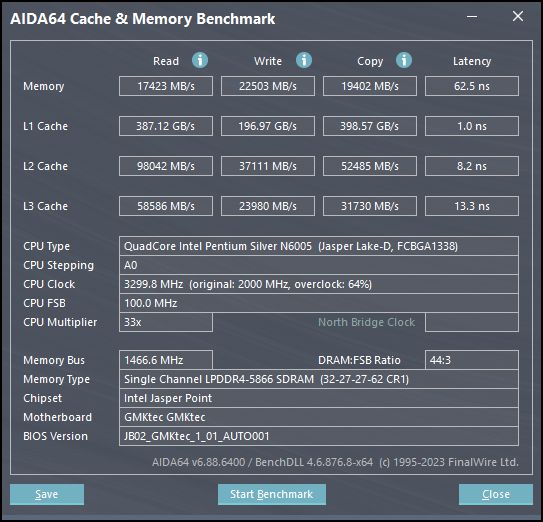Click the CPU Clock value field
The image size is (543, 522).
point(319,284)
